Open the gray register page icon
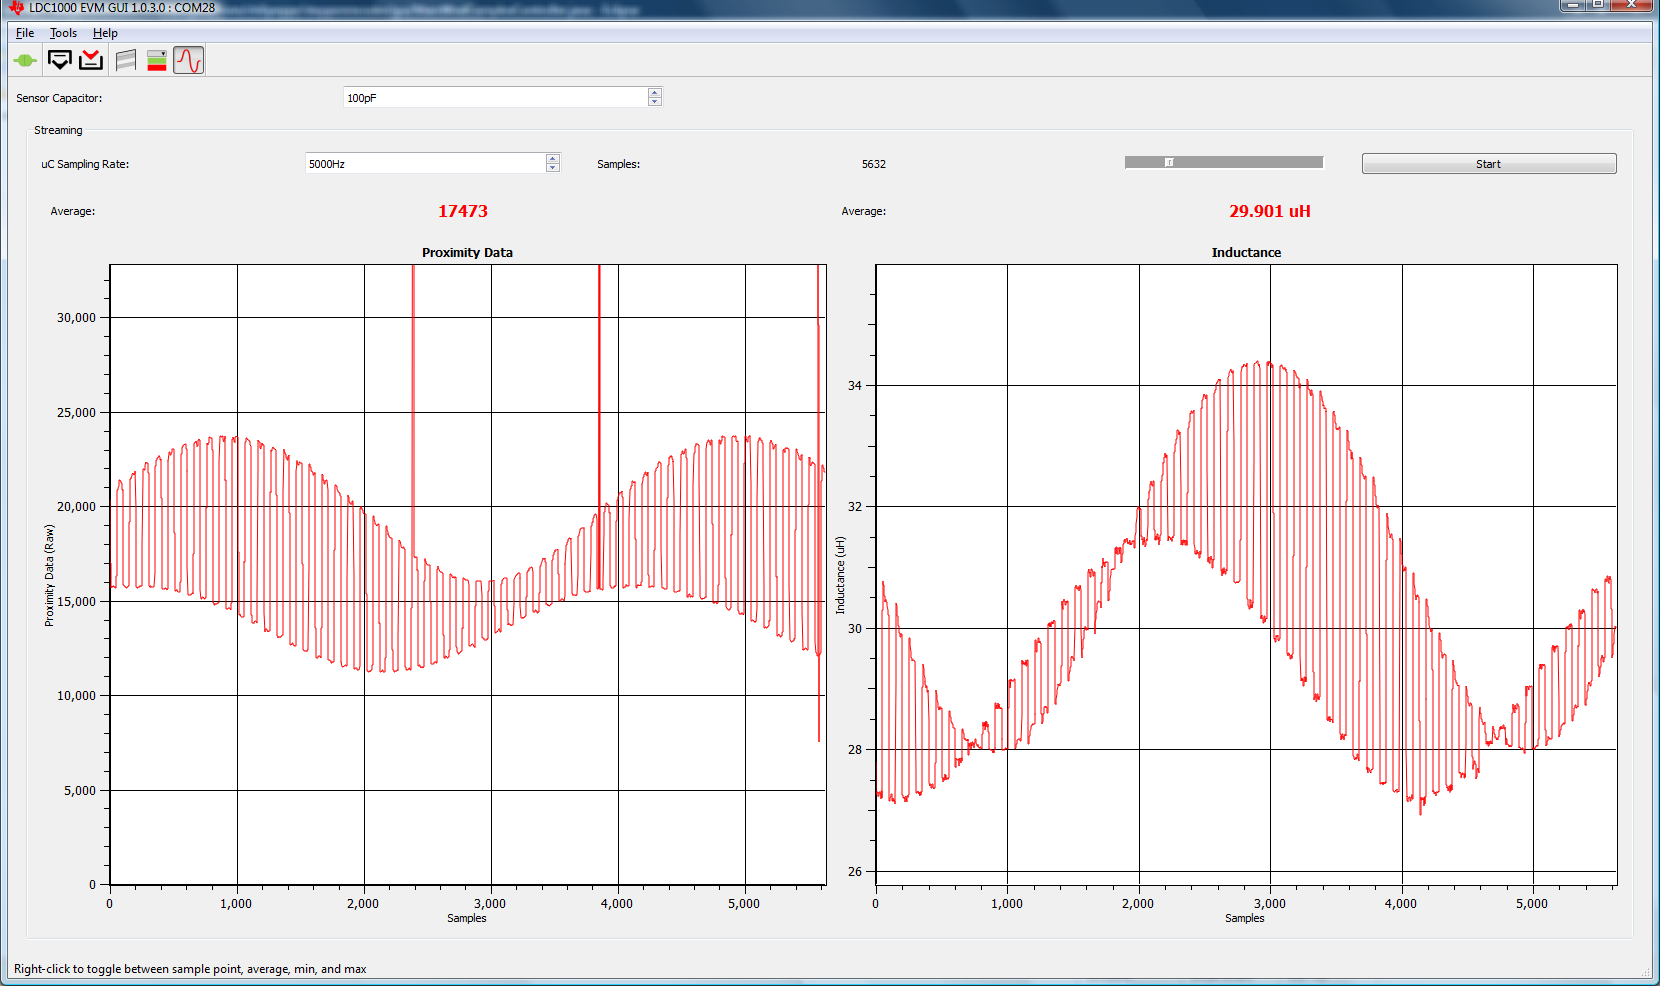This screenshot has height=986, width=1660. [125, 61]
